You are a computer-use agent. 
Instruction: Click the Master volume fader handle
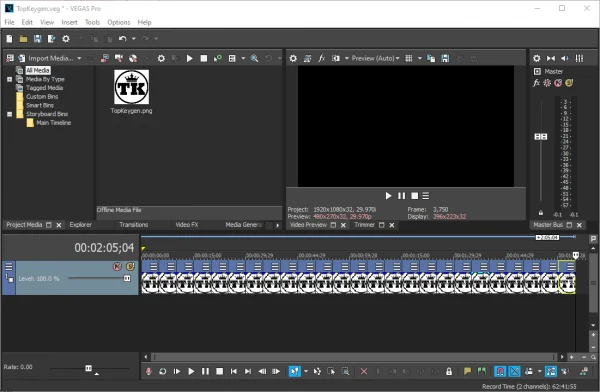(x=541, y=137)
